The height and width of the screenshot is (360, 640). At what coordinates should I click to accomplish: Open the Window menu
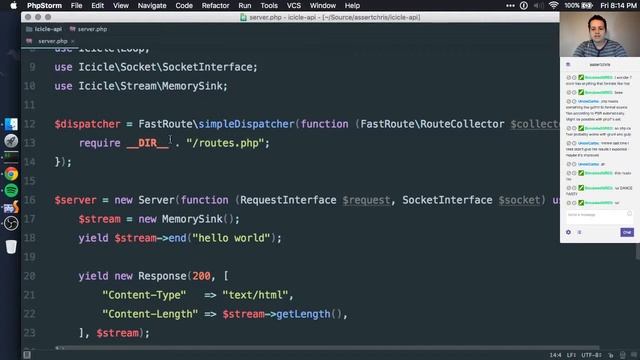click(x=322, y=6)
